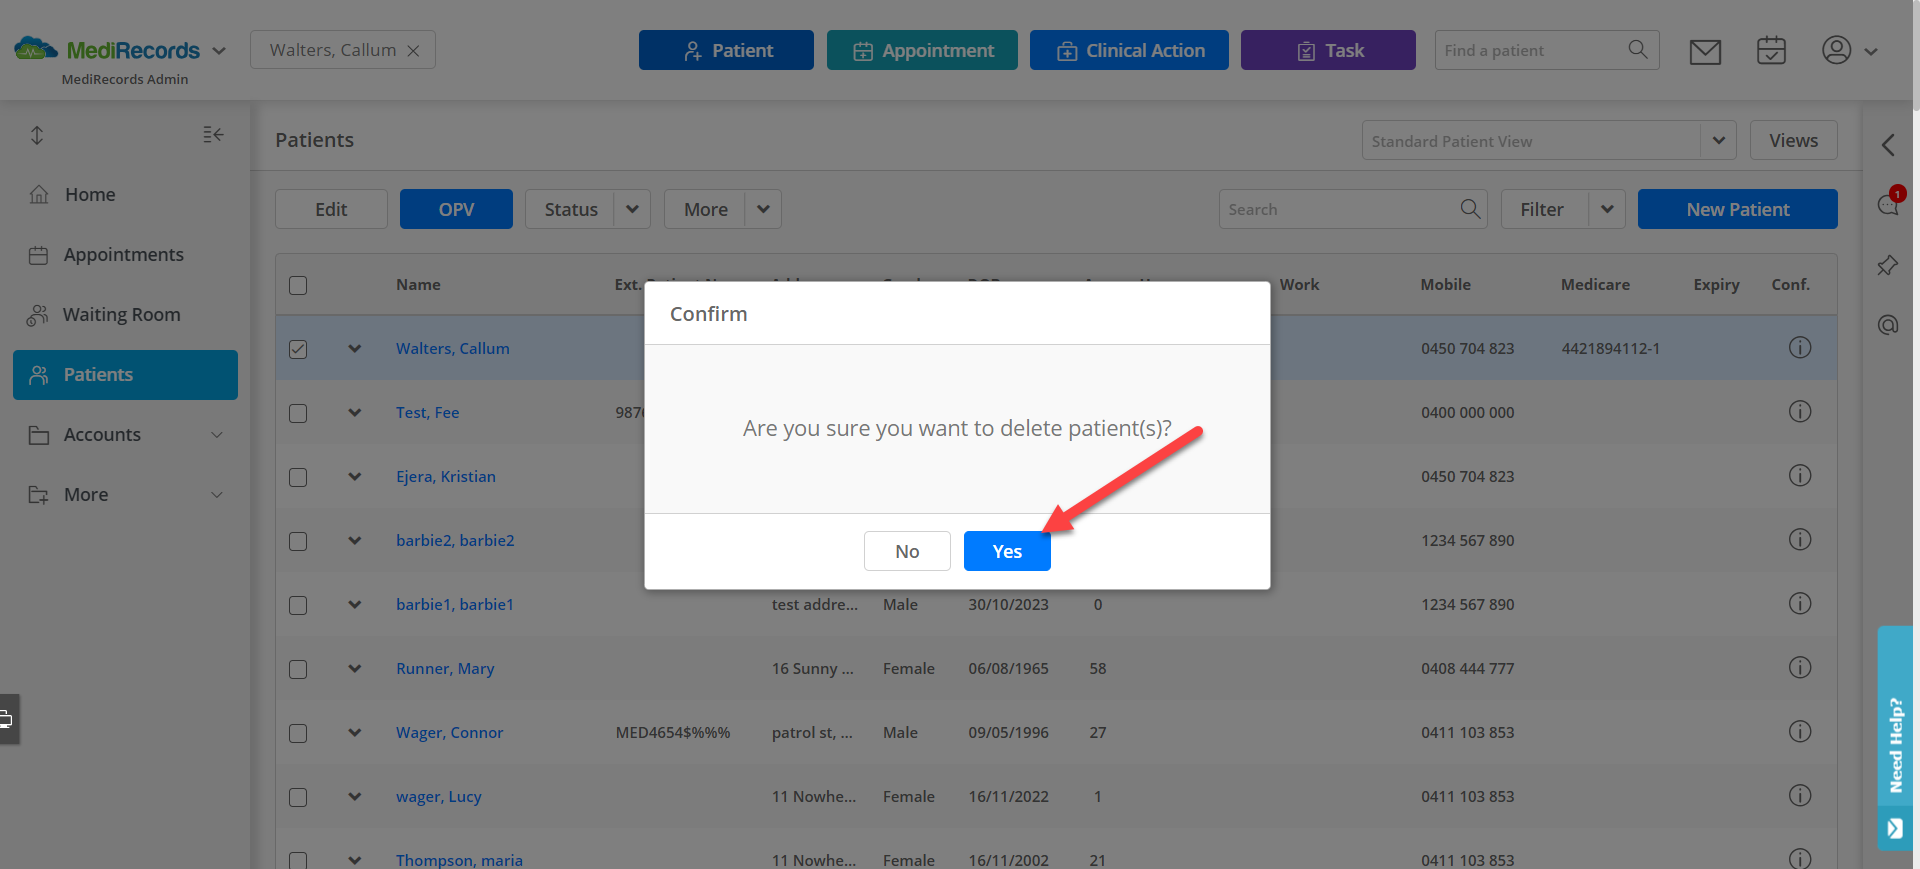Open the mail envelope icon

[x=1705, y=51]
